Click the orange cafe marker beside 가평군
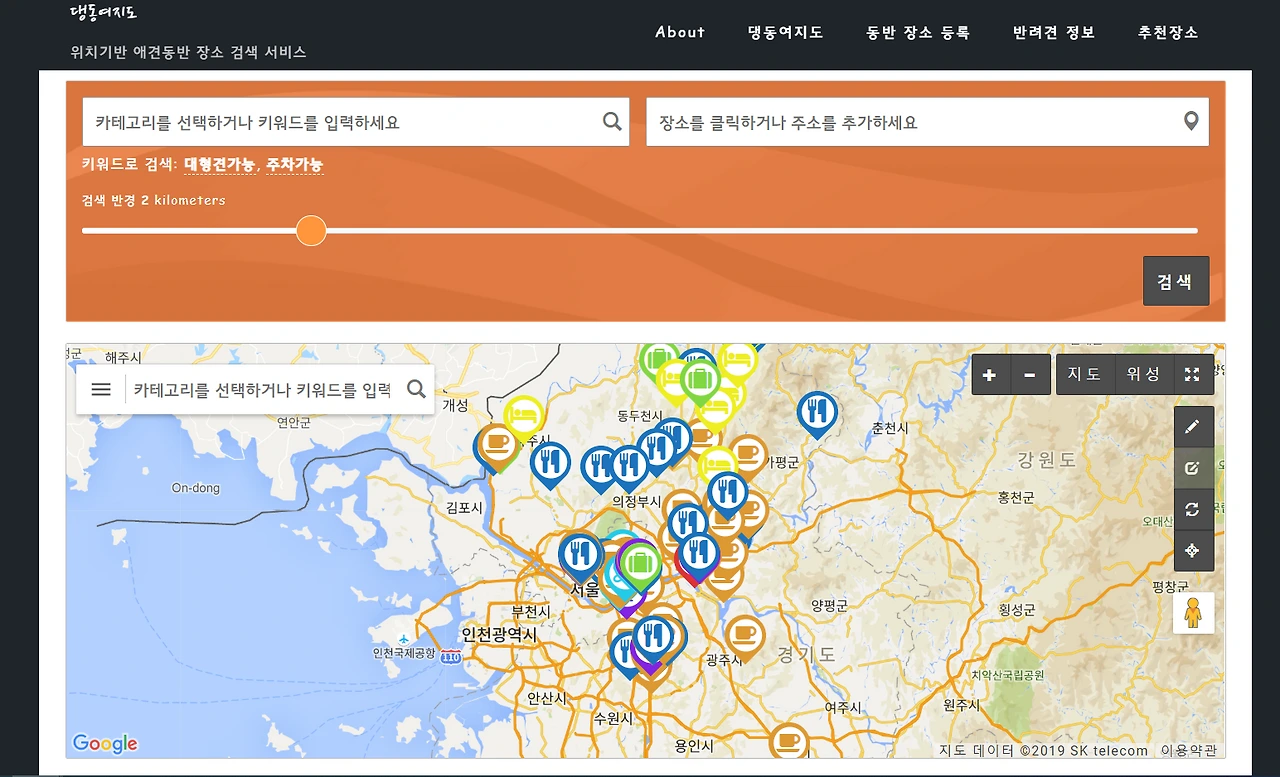 tap(748, 454)
